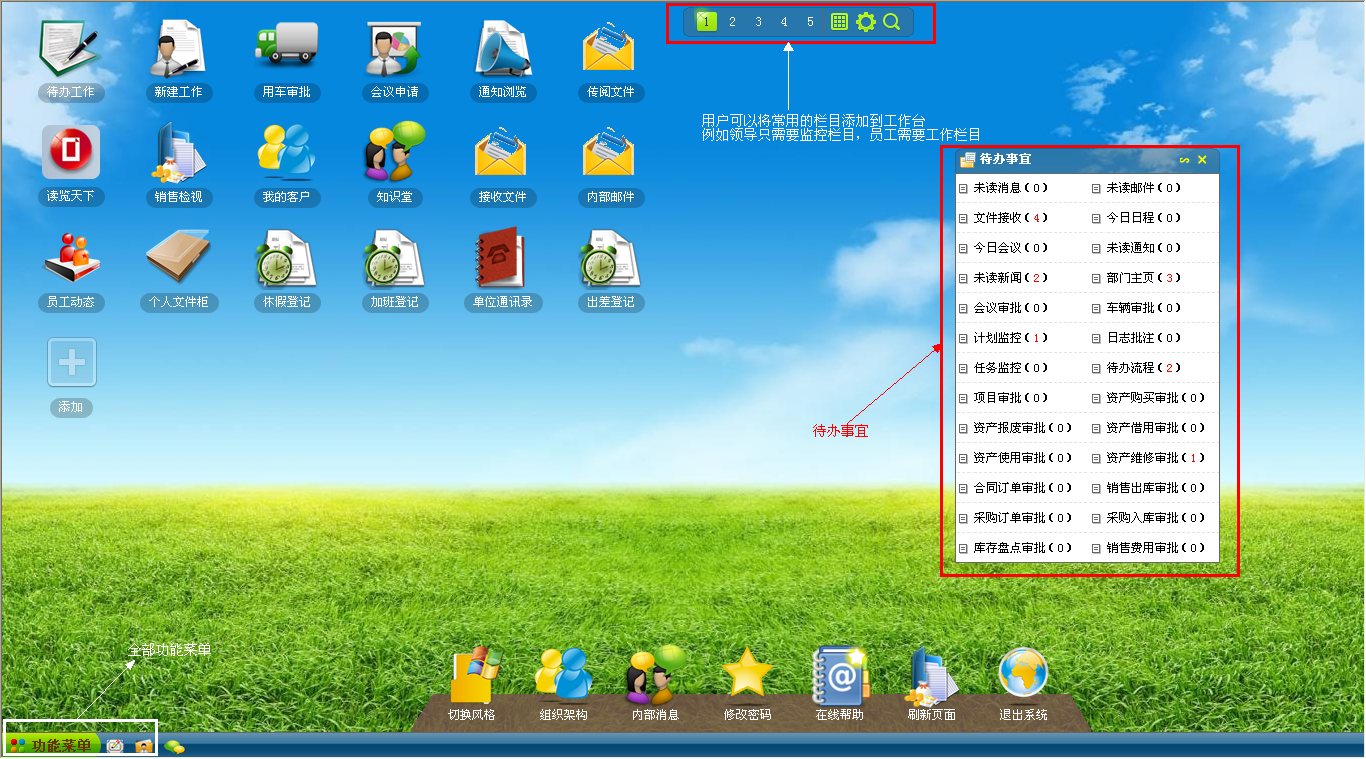Switch to desktop page 1

pos(706,21)
